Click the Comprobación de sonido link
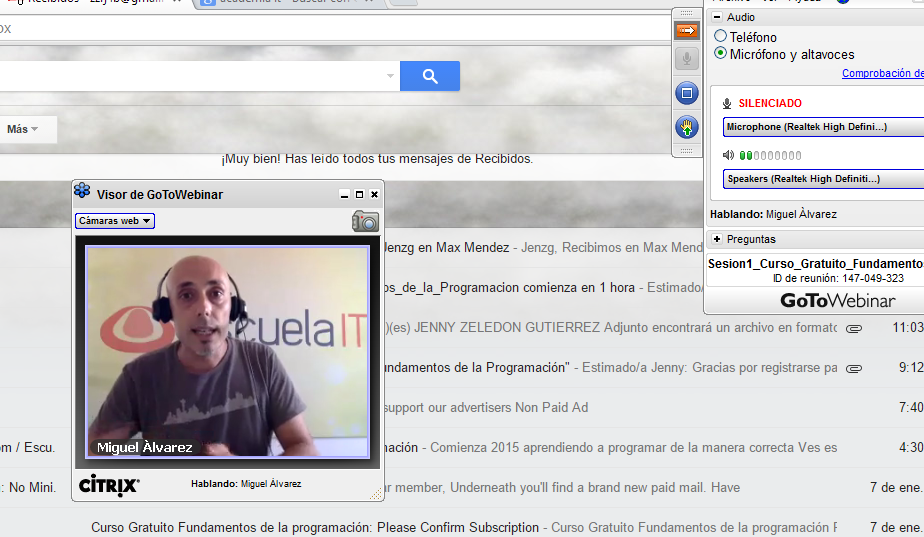Screen dimensions: 924x537 pos(882,73)
